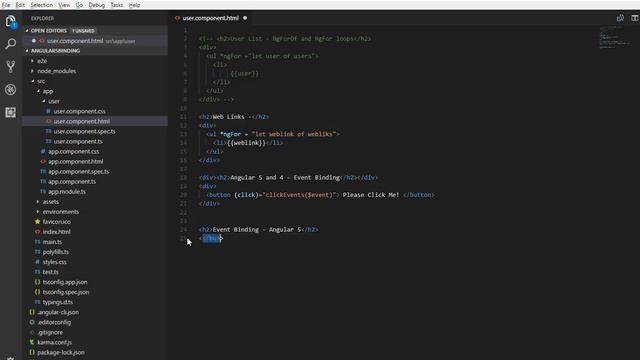Open the File menu
This screenshot has width=640, height=360.
click(x=6, y=5)
